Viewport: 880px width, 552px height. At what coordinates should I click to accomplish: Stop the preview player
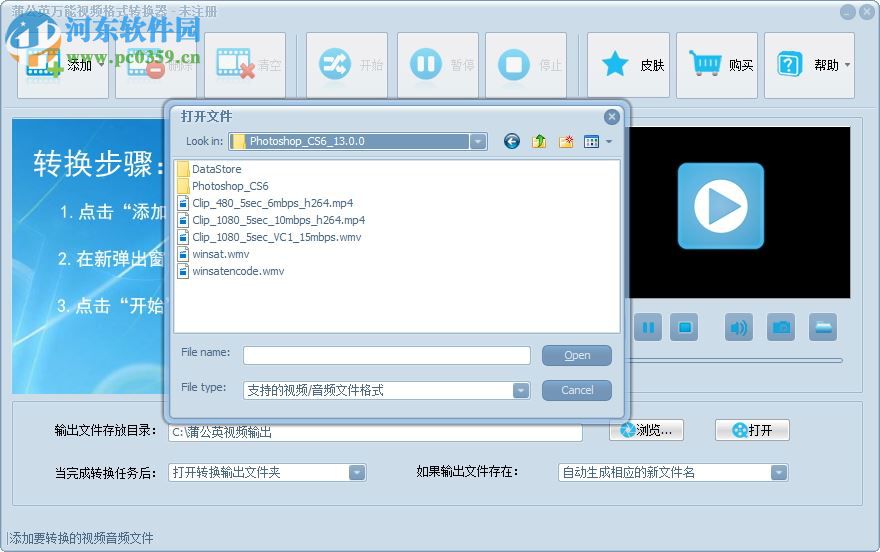pyautogui.click(x=684, y=328)
